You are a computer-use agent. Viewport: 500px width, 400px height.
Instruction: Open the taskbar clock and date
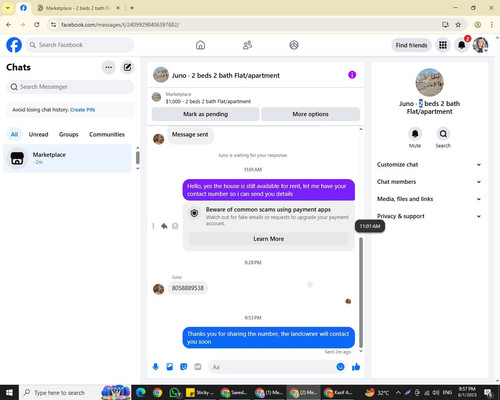click(x=467, y=392)
